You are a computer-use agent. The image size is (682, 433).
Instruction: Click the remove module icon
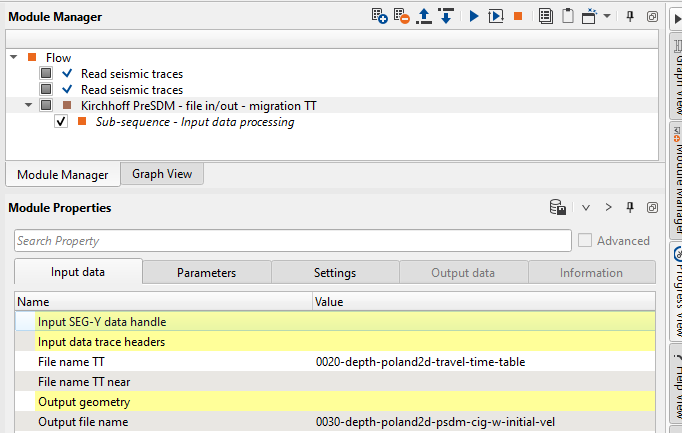(402, 16)
